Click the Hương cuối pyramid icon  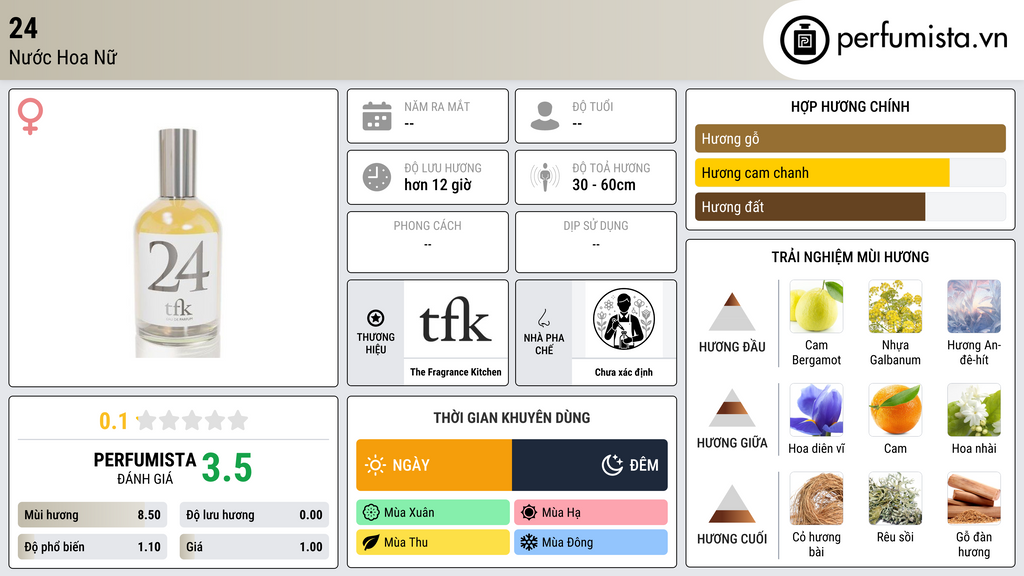point(732,504)
